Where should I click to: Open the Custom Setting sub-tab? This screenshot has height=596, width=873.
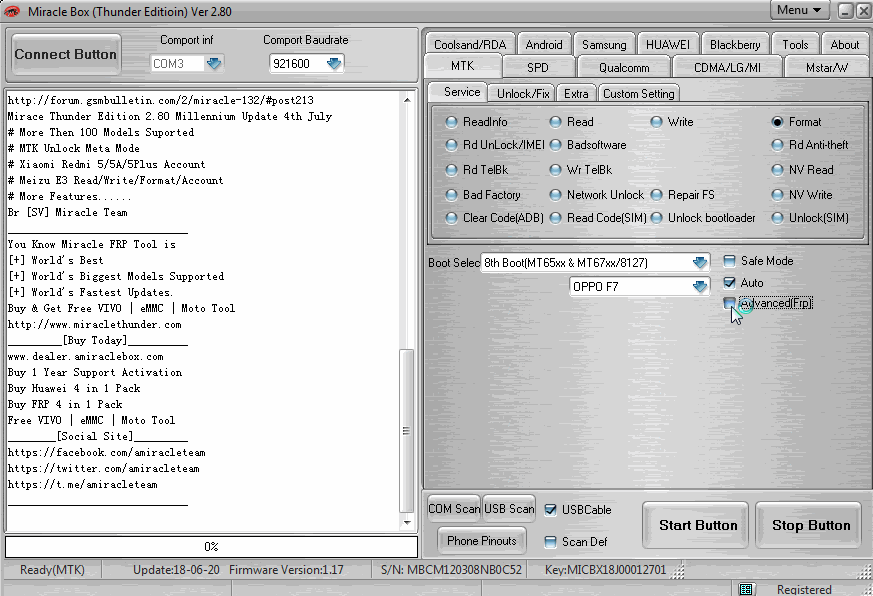(639, 94)
